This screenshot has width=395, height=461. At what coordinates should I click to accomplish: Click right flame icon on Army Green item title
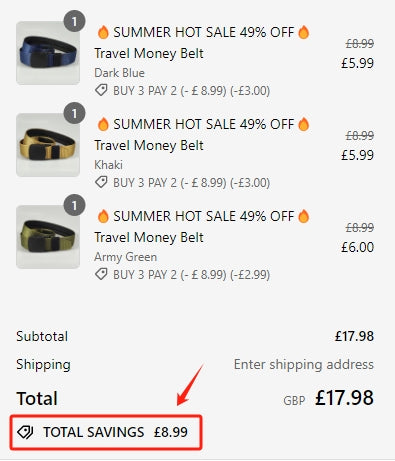coord(304,216)
